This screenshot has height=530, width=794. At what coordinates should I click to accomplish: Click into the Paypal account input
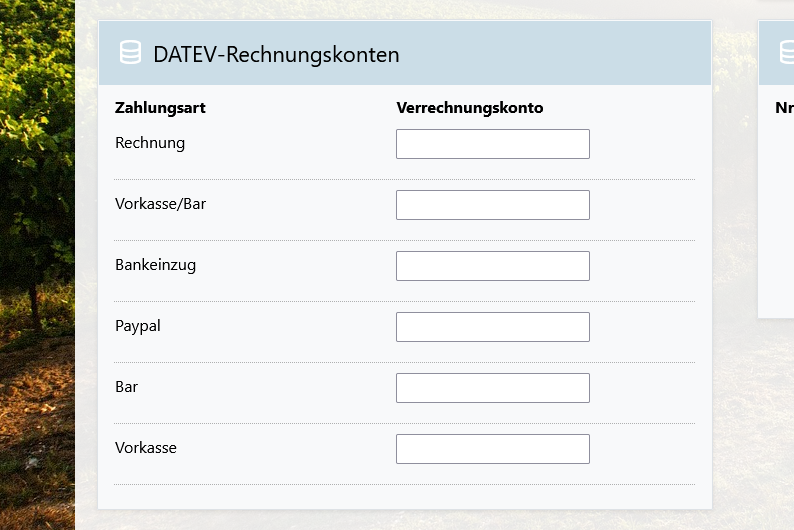point(492,327)
